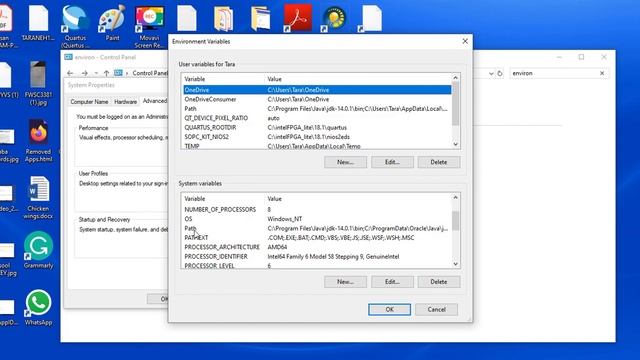
Task: Cancel the Environment Variables dialog
Action: (436, 309)
